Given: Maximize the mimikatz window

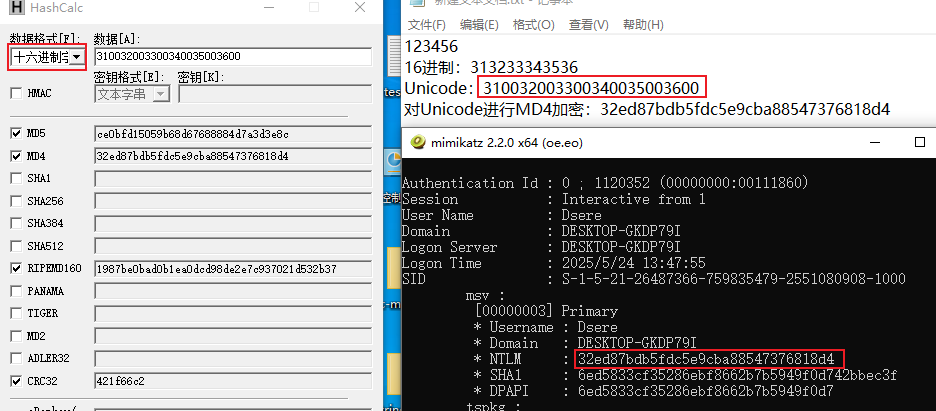Looking at the screenshot, I should point(920,143).
